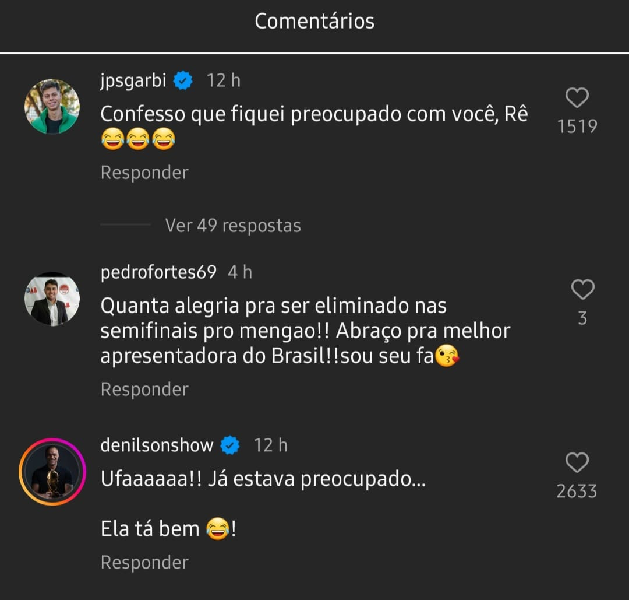The image size is (629, 600).
Task: Tap the heart on pedrofortes69's comment
Action: [x=582, y=290]
